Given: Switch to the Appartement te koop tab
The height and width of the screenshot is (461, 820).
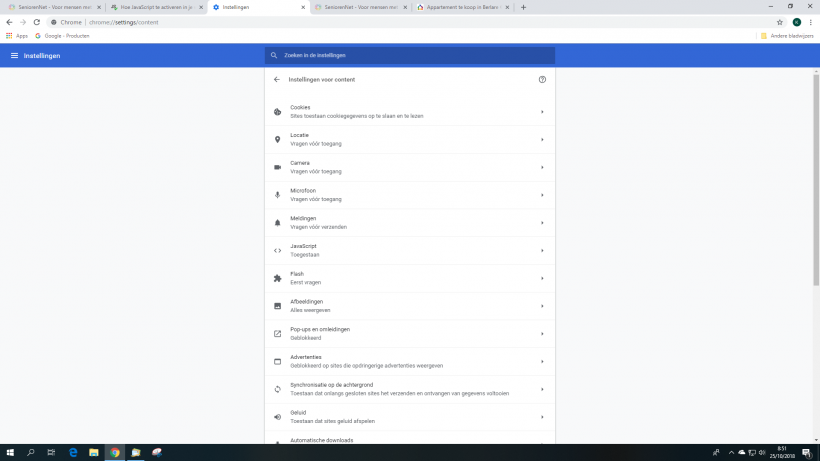Looking at the screenshot, I should point(460,7).
